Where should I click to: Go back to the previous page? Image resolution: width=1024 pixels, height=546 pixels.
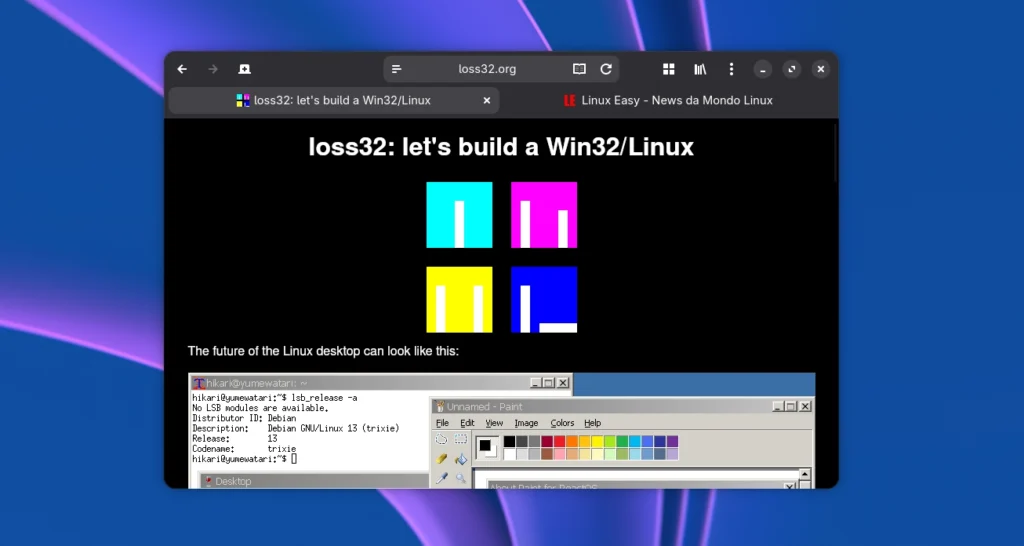182,69
